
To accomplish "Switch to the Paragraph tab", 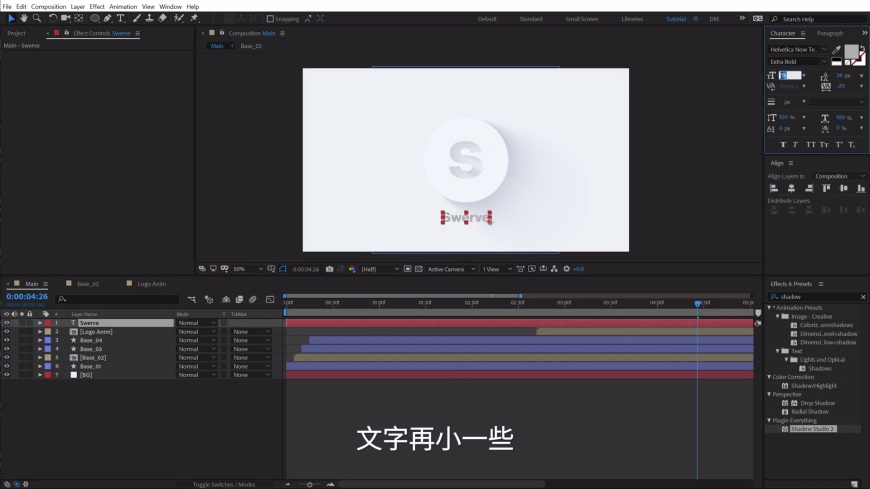I will point(829,33).
